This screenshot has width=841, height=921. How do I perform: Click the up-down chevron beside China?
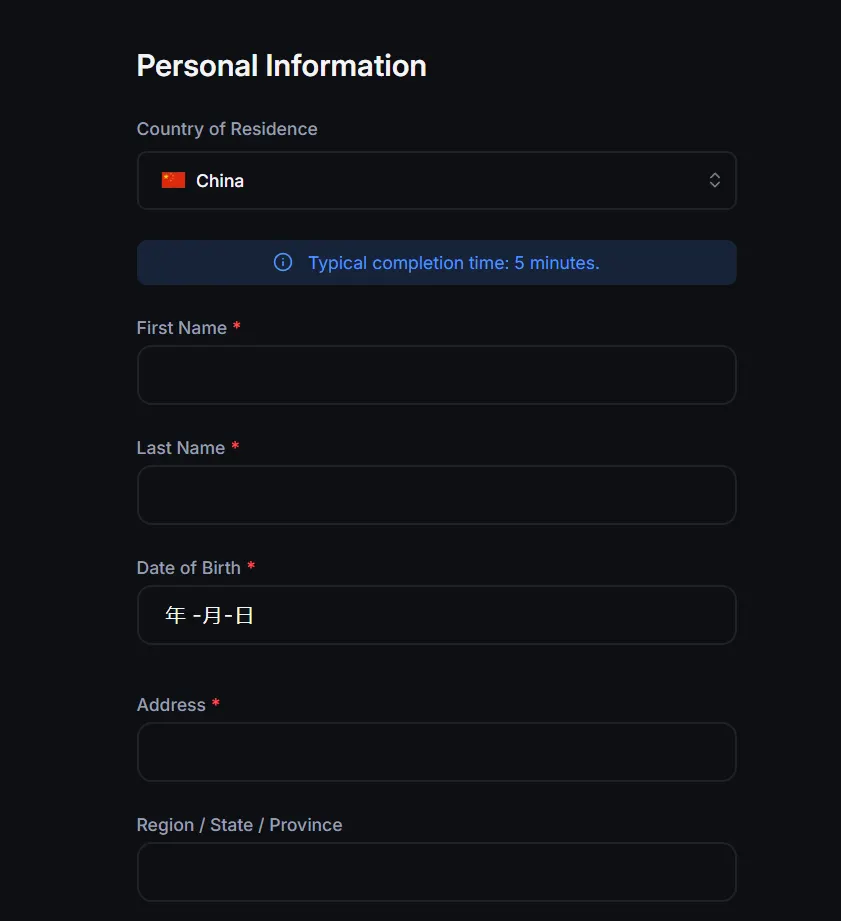tap(714, 180)
